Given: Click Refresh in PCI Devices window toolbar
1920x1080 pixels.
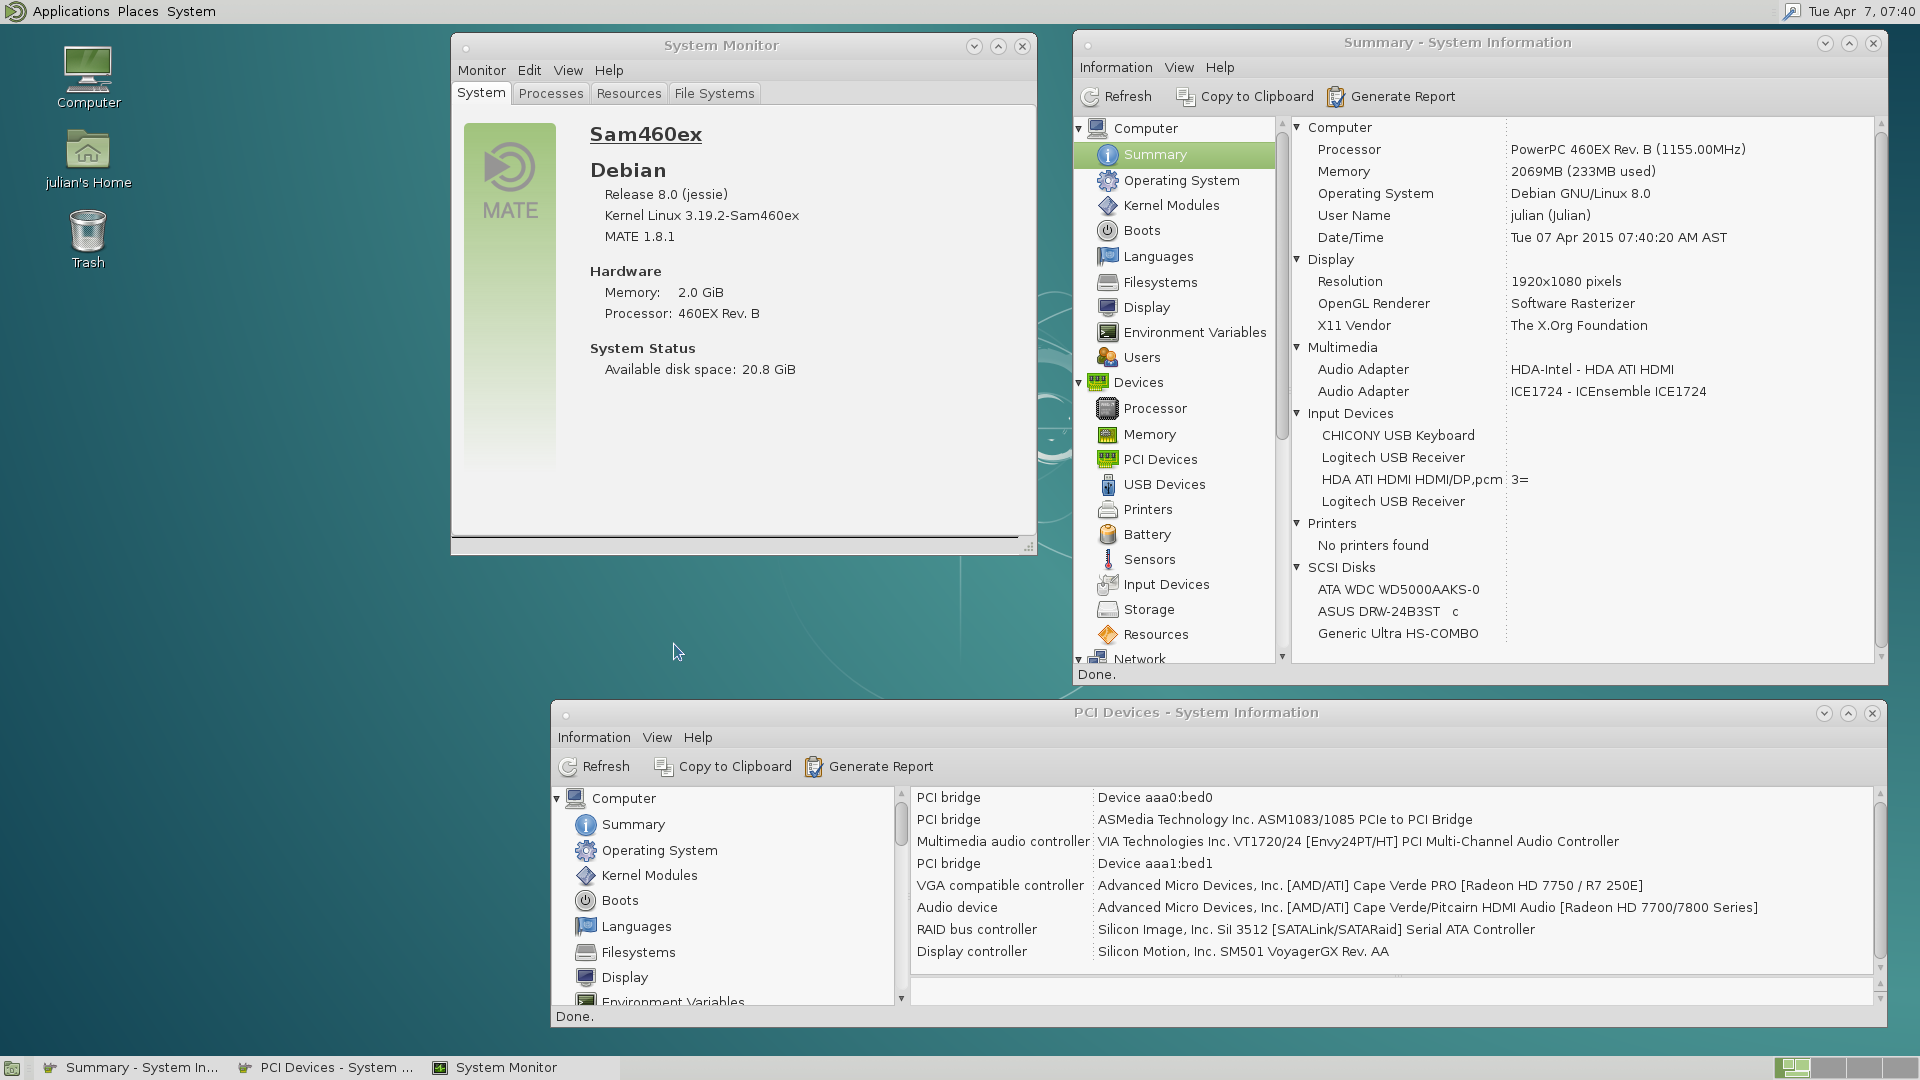Looking at the screenshot, I should click(x=594, y=766).
